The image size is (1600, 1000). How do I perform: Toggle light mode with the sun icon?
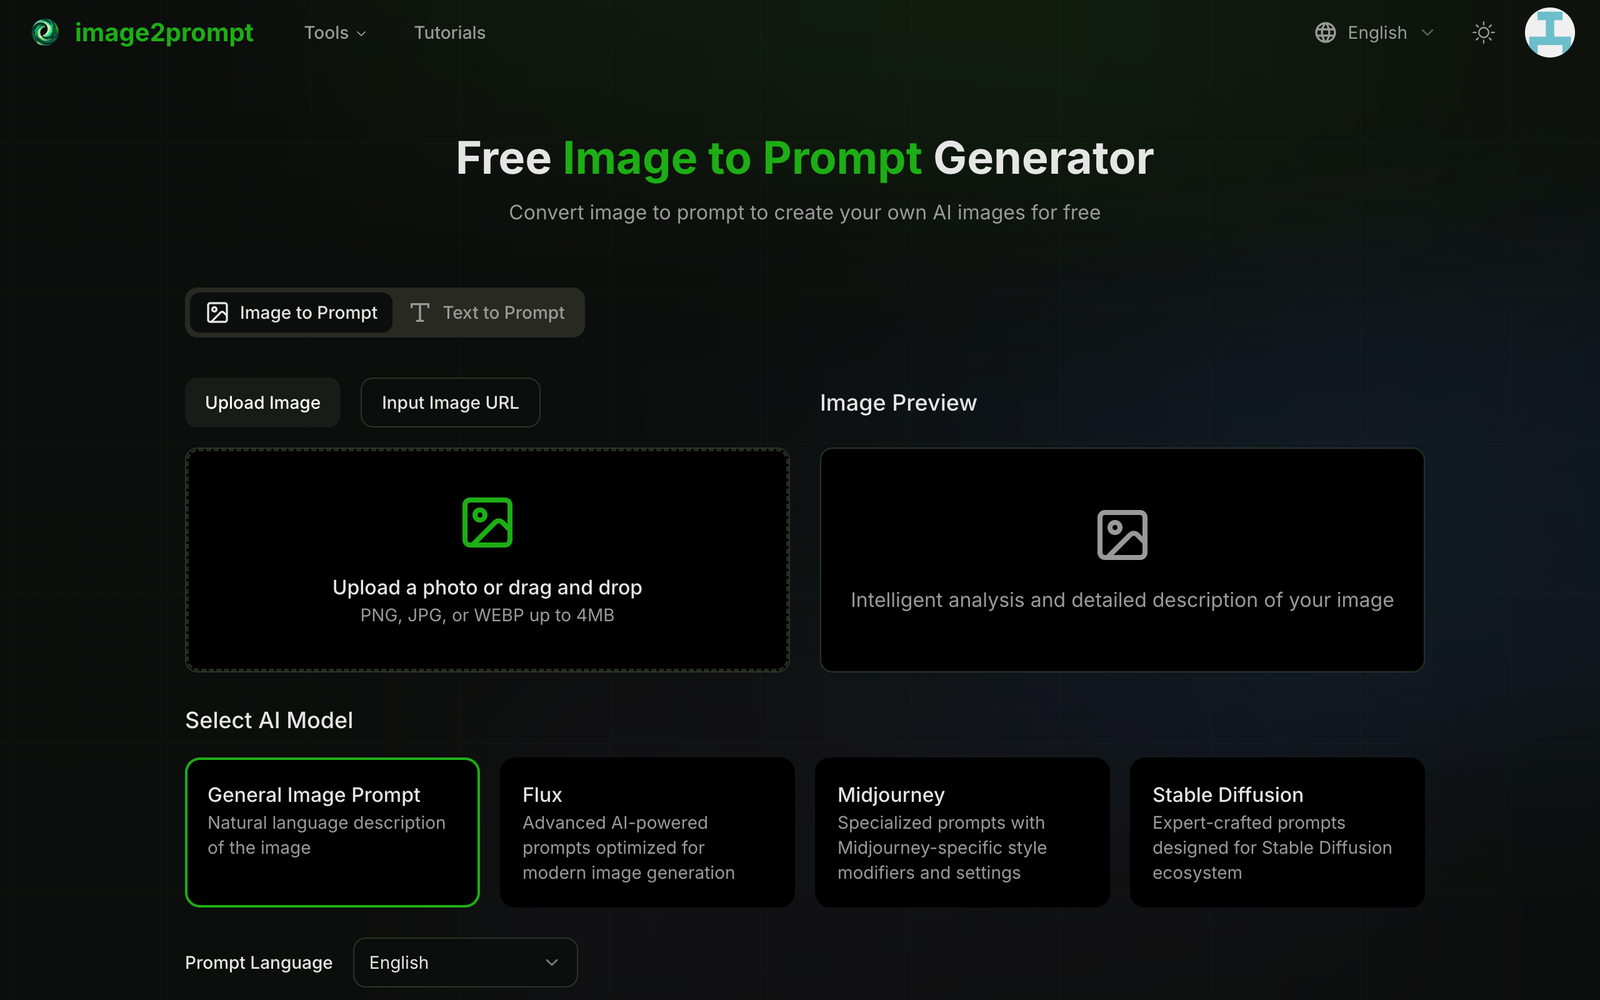click(x=1483, y=32)
